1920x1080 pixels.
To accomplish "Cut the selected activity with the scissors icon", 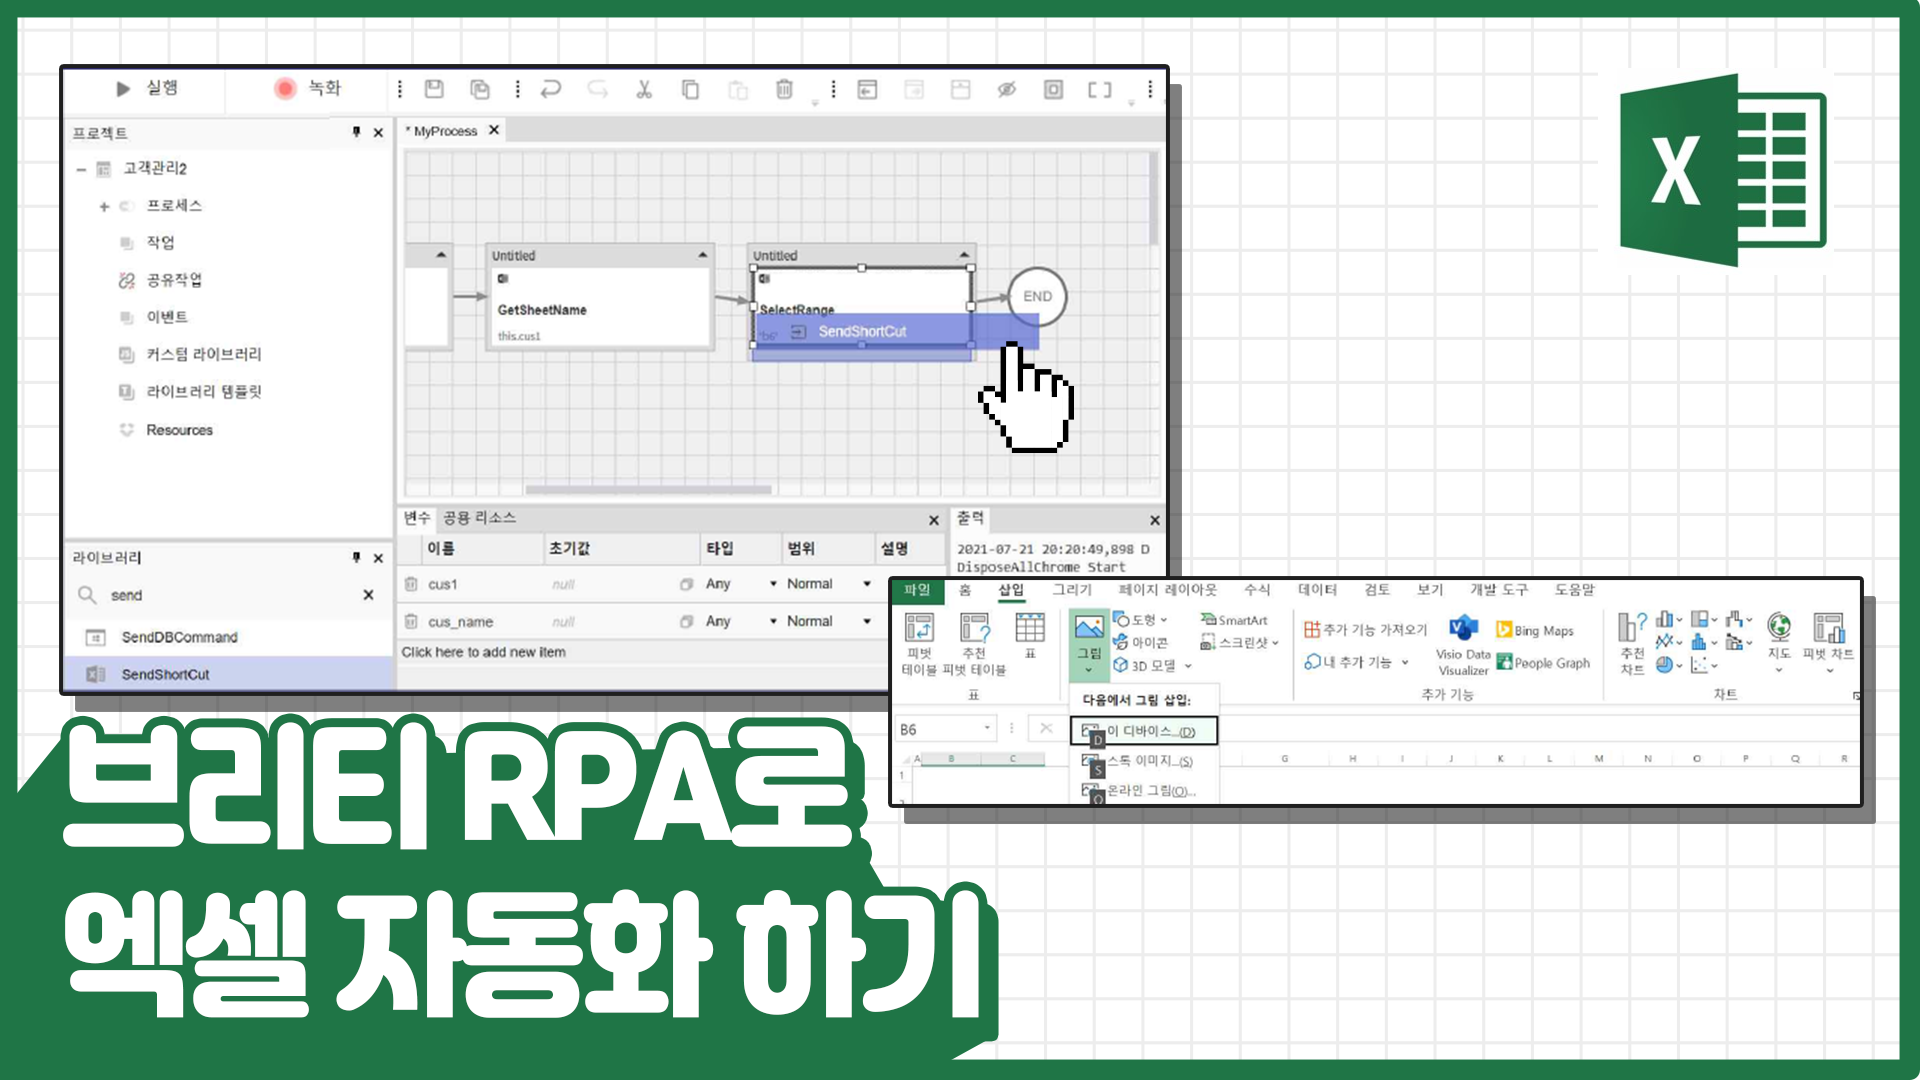I will point(644,89).
